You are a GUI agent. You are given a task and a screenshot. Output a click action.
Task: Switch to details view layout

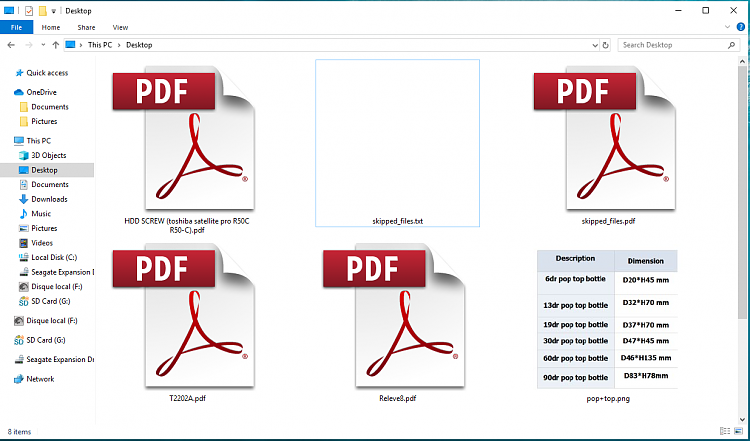(x=725, y=431)
